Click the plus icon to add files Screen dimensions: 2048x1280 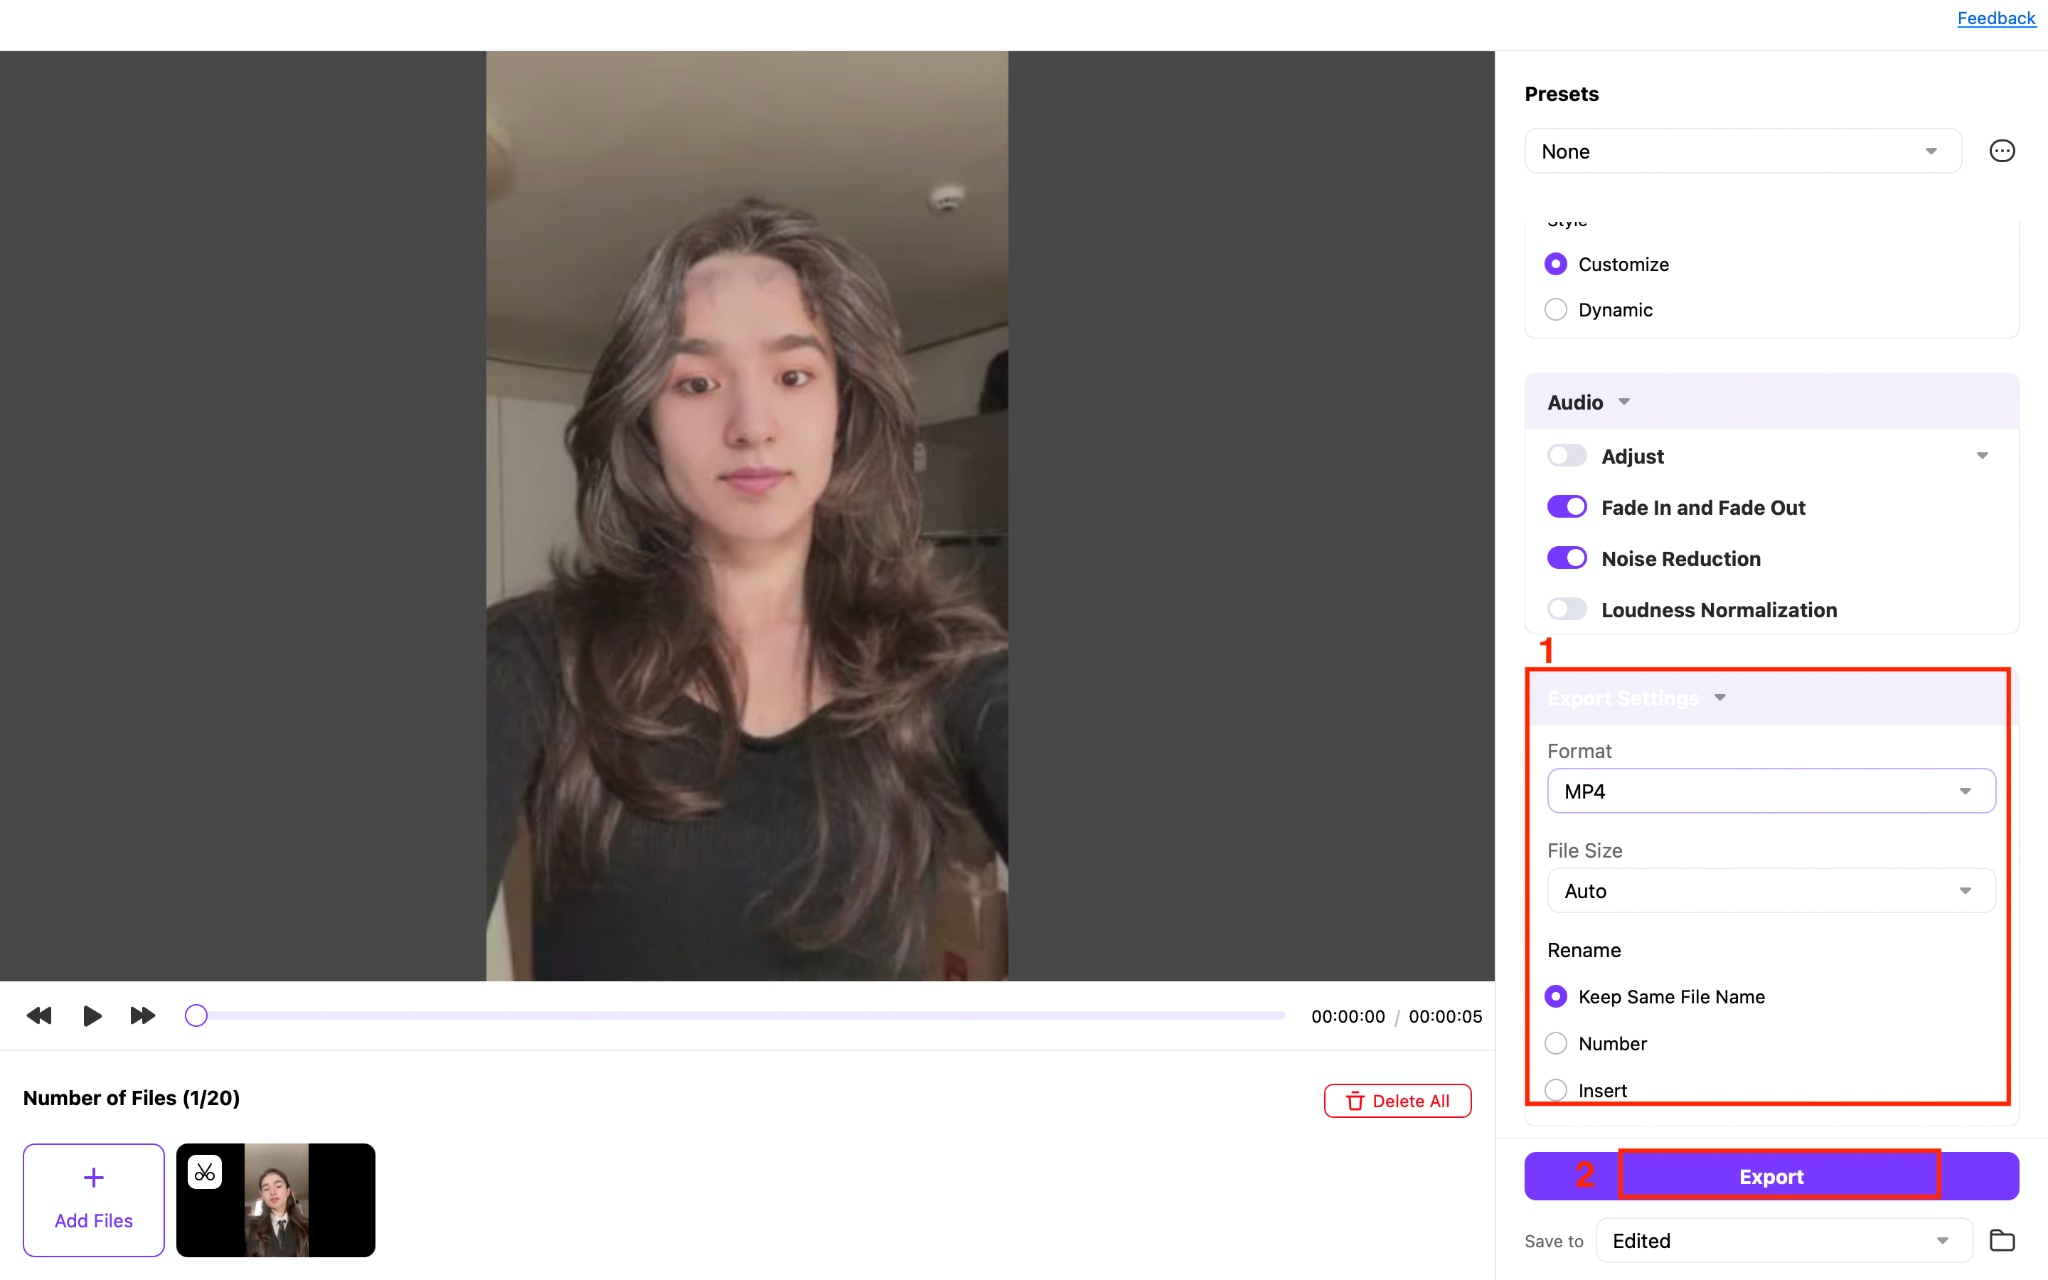coord(94,1178)
